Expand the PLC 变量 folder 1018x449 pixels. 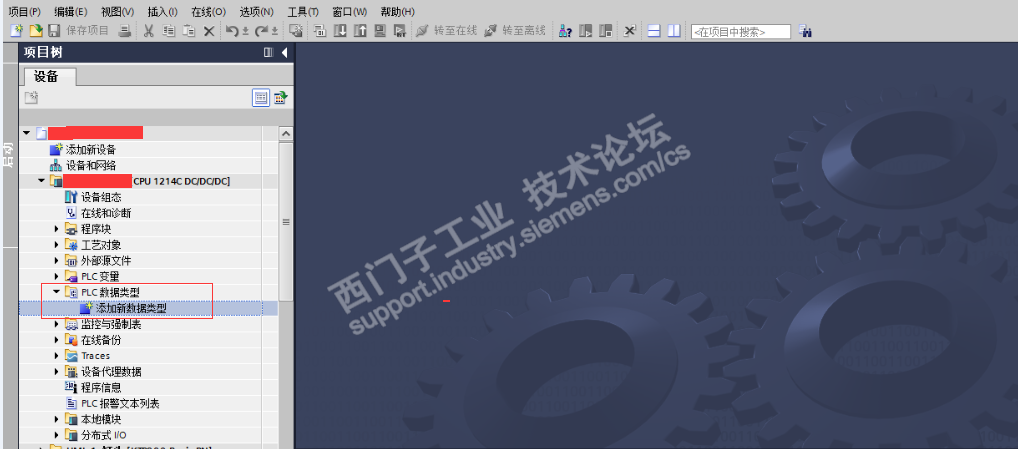point(57,276)
